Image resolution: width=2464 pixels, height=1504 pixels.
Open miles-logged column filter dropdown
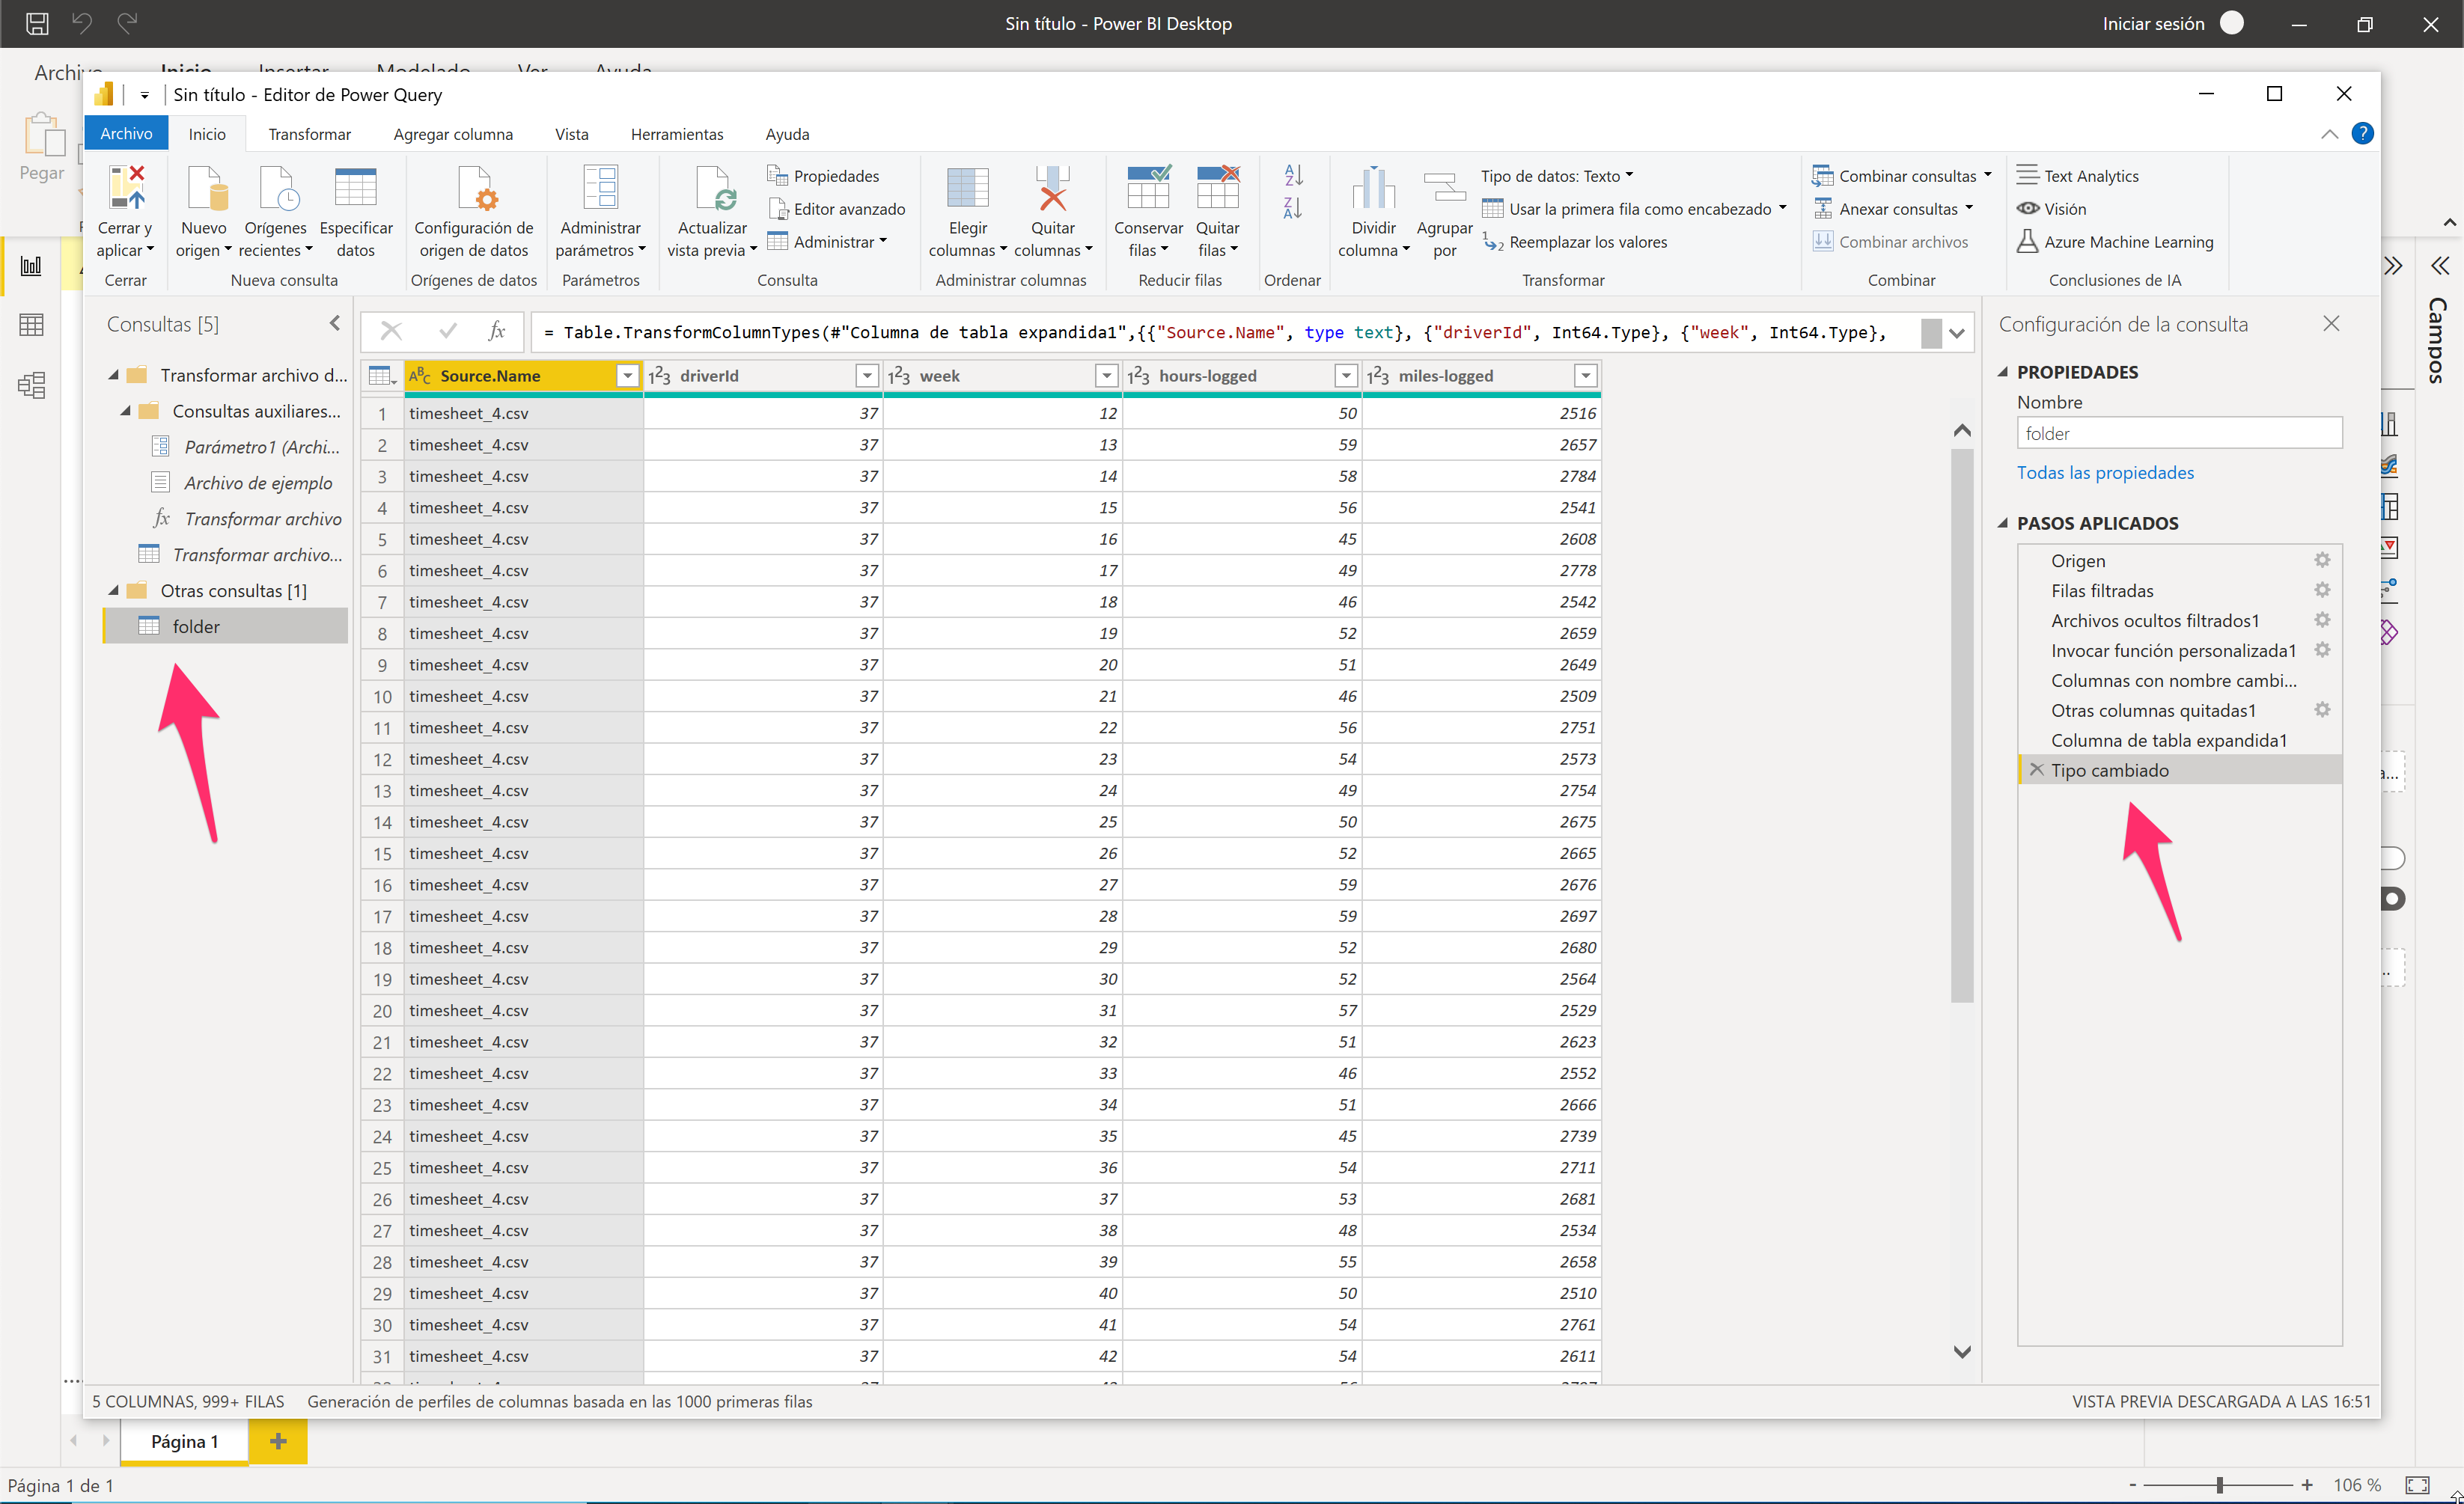[x=1585, y=376]
